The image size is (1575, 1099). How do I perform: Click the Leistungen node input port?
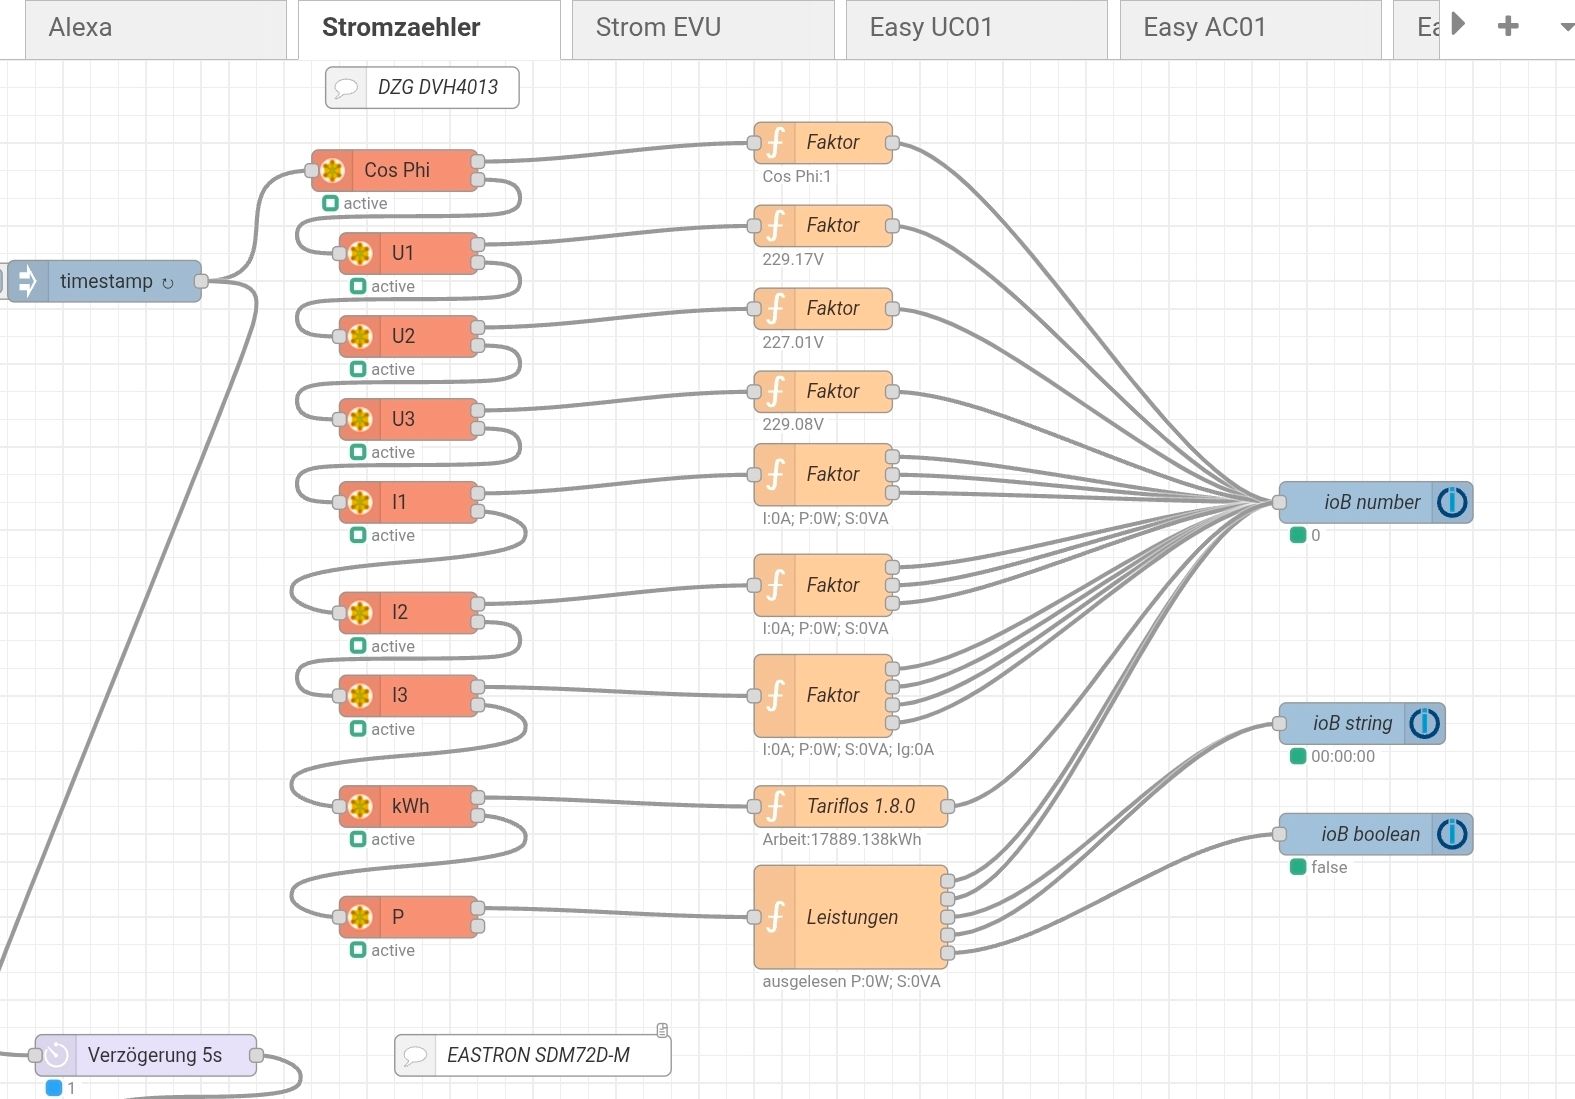tap(754, 917)
